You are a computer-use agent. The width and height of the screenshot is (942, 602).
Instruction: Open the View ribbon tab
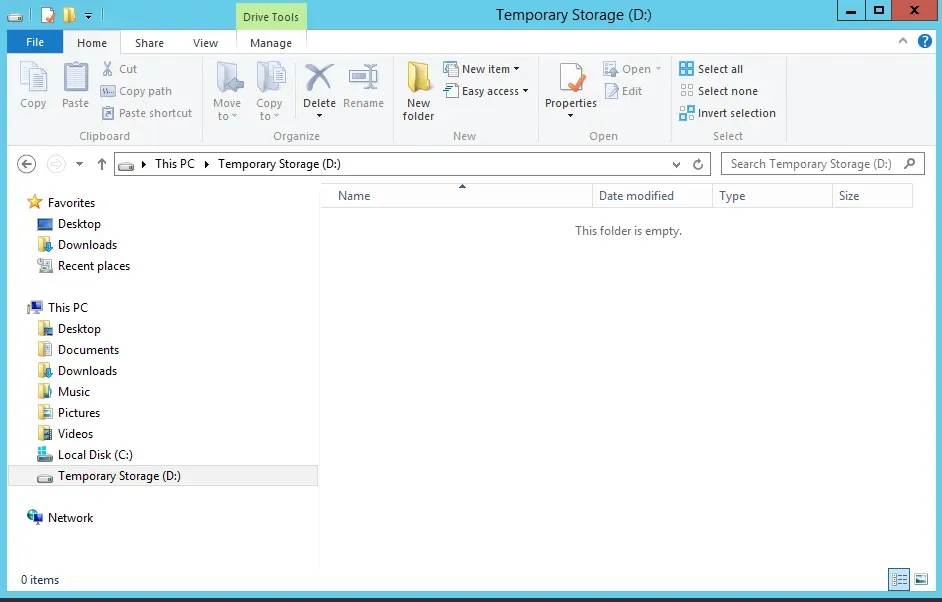point(205,43)
